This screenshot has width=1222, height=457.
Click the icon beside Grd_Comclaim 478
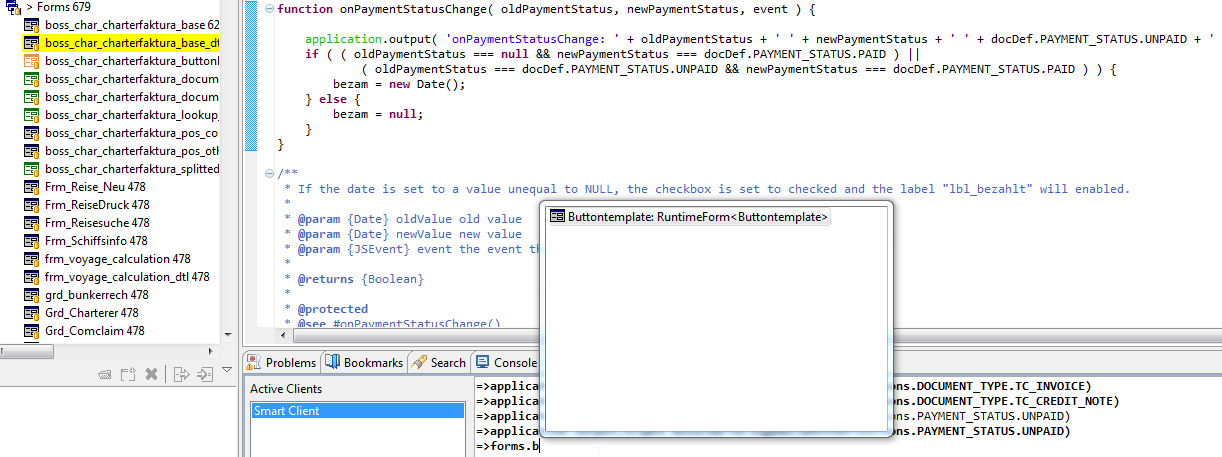point(31,331)
